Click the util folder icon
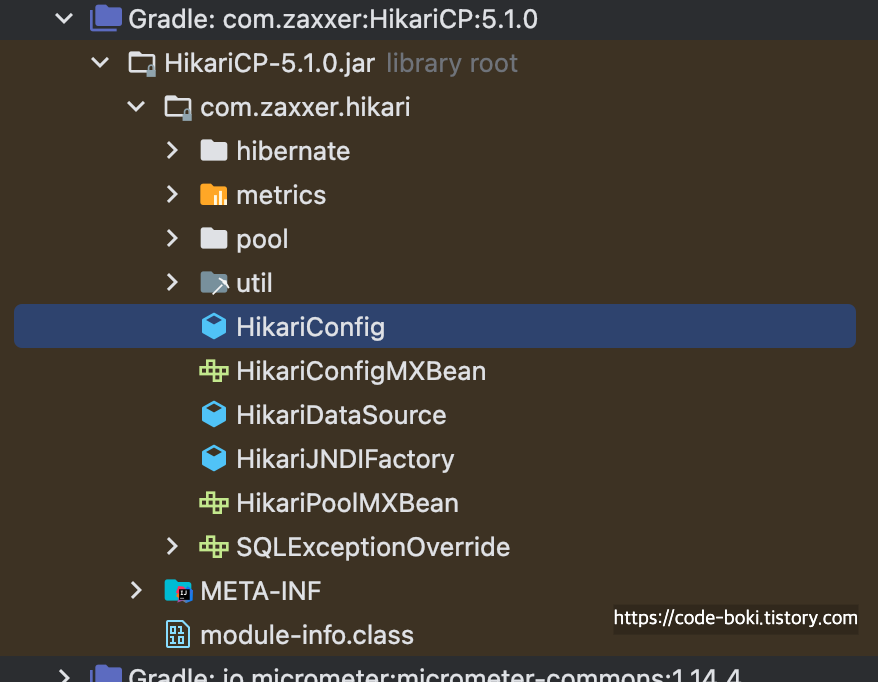The width and height of the screenshot is (878, 682). point(214,283)
